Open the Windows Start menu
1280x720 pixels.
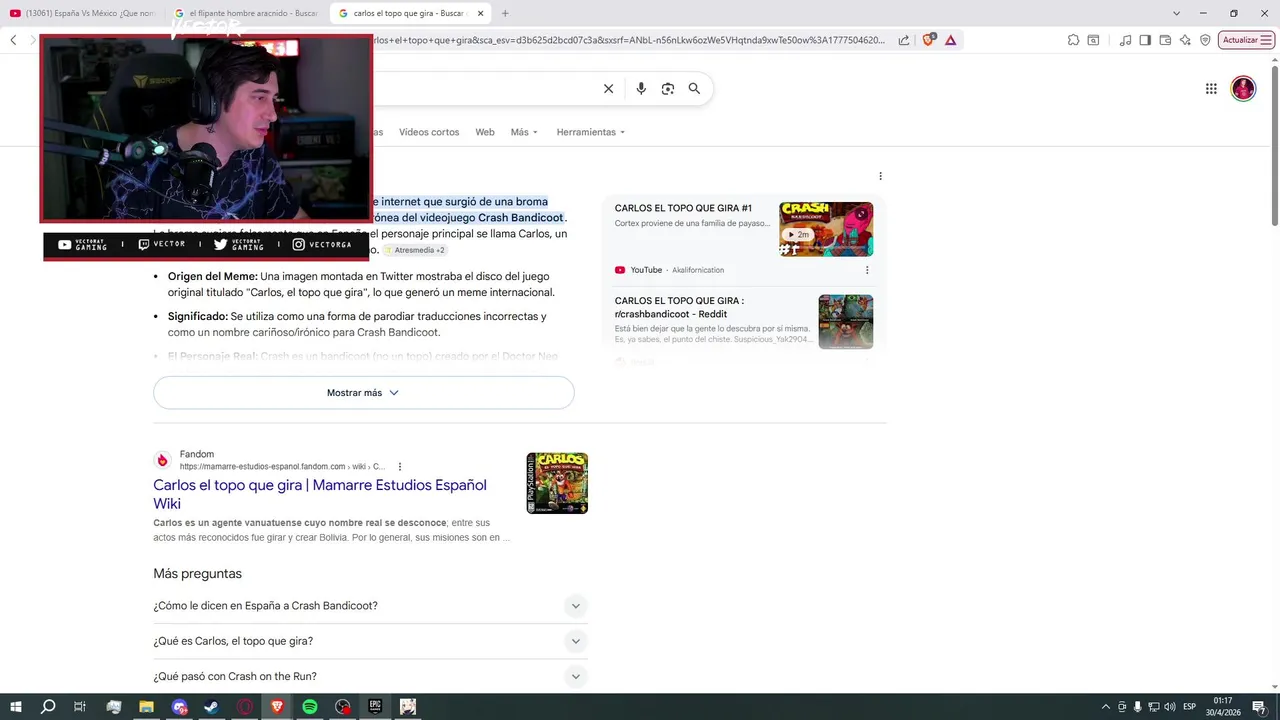click(15, 707)
